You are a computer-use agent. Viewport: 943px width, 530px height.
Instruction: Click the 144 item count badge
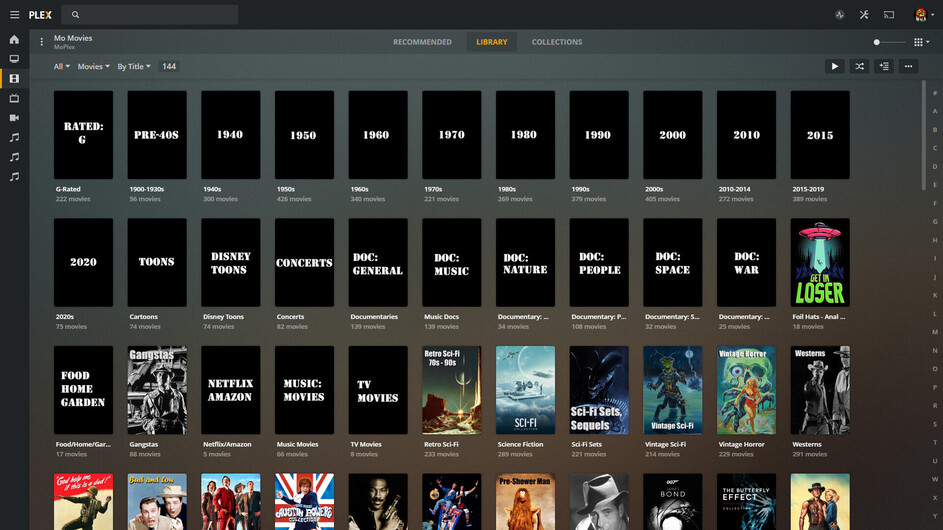pos(169,67)
